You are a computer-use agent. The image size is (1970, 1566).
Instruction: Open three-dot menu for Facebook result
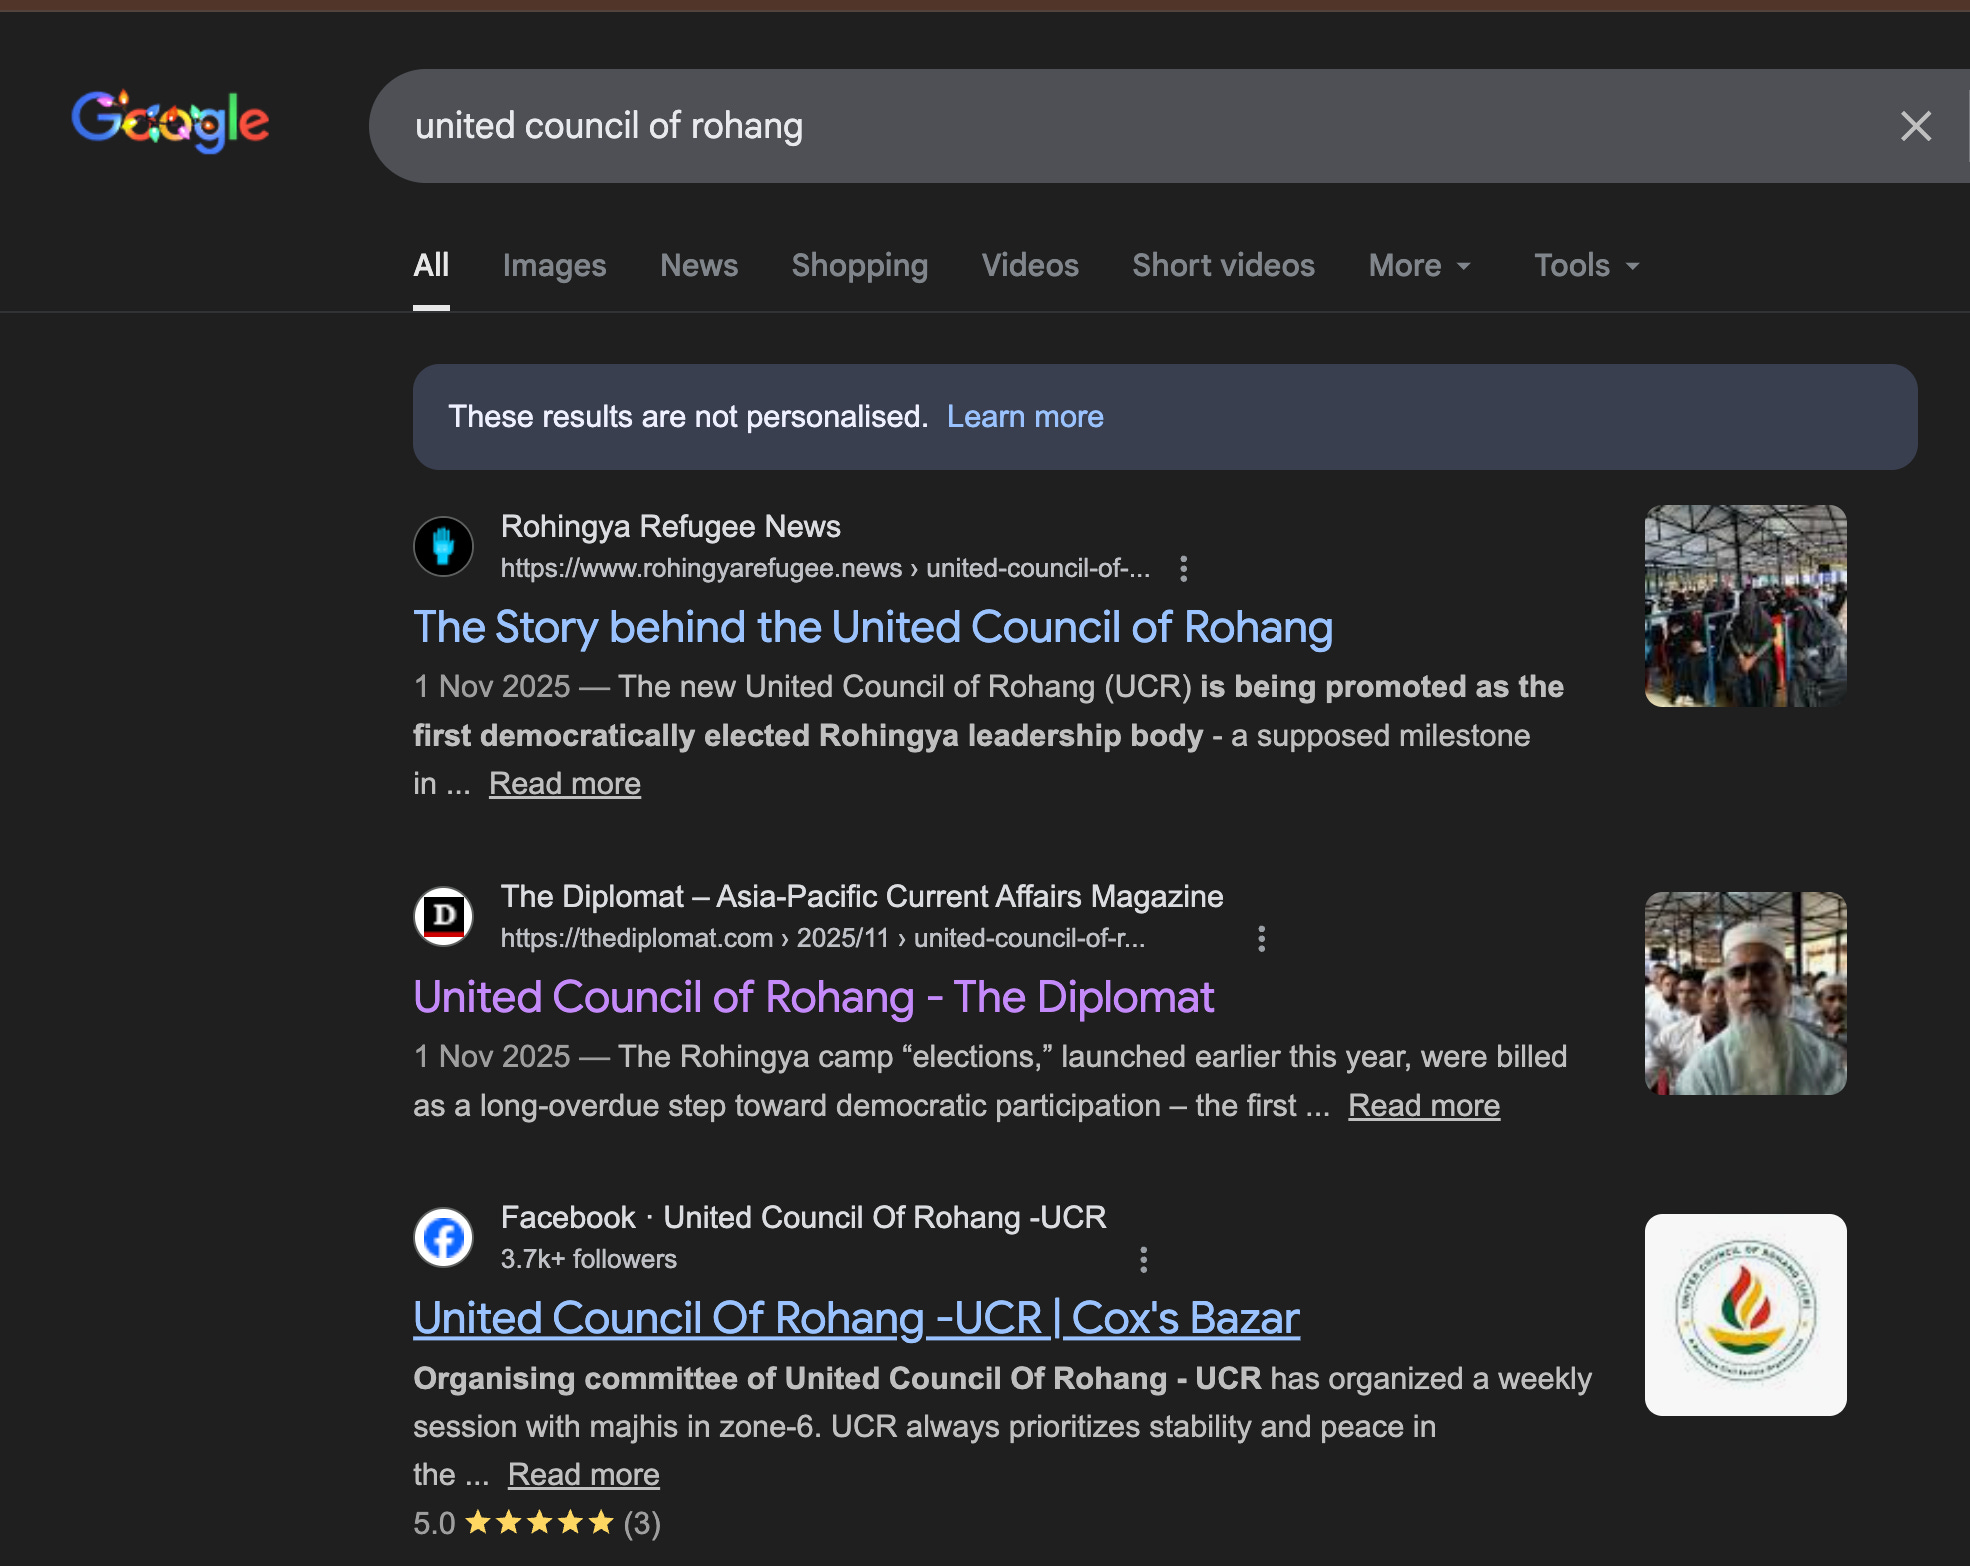tap(1143, 1260)
